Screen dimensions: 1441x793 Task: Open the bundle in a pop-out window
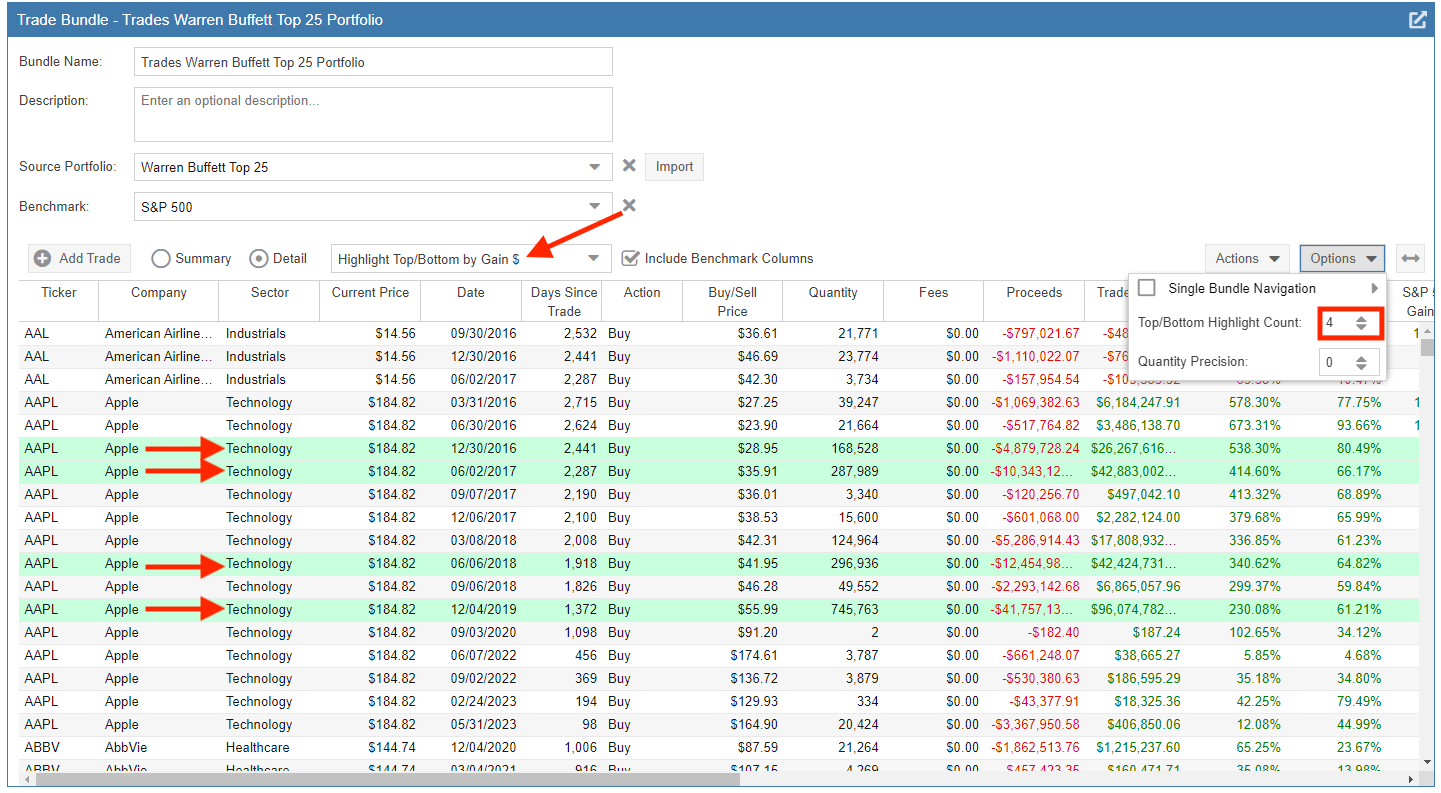pyautogui.click(x=1417, y=20)
